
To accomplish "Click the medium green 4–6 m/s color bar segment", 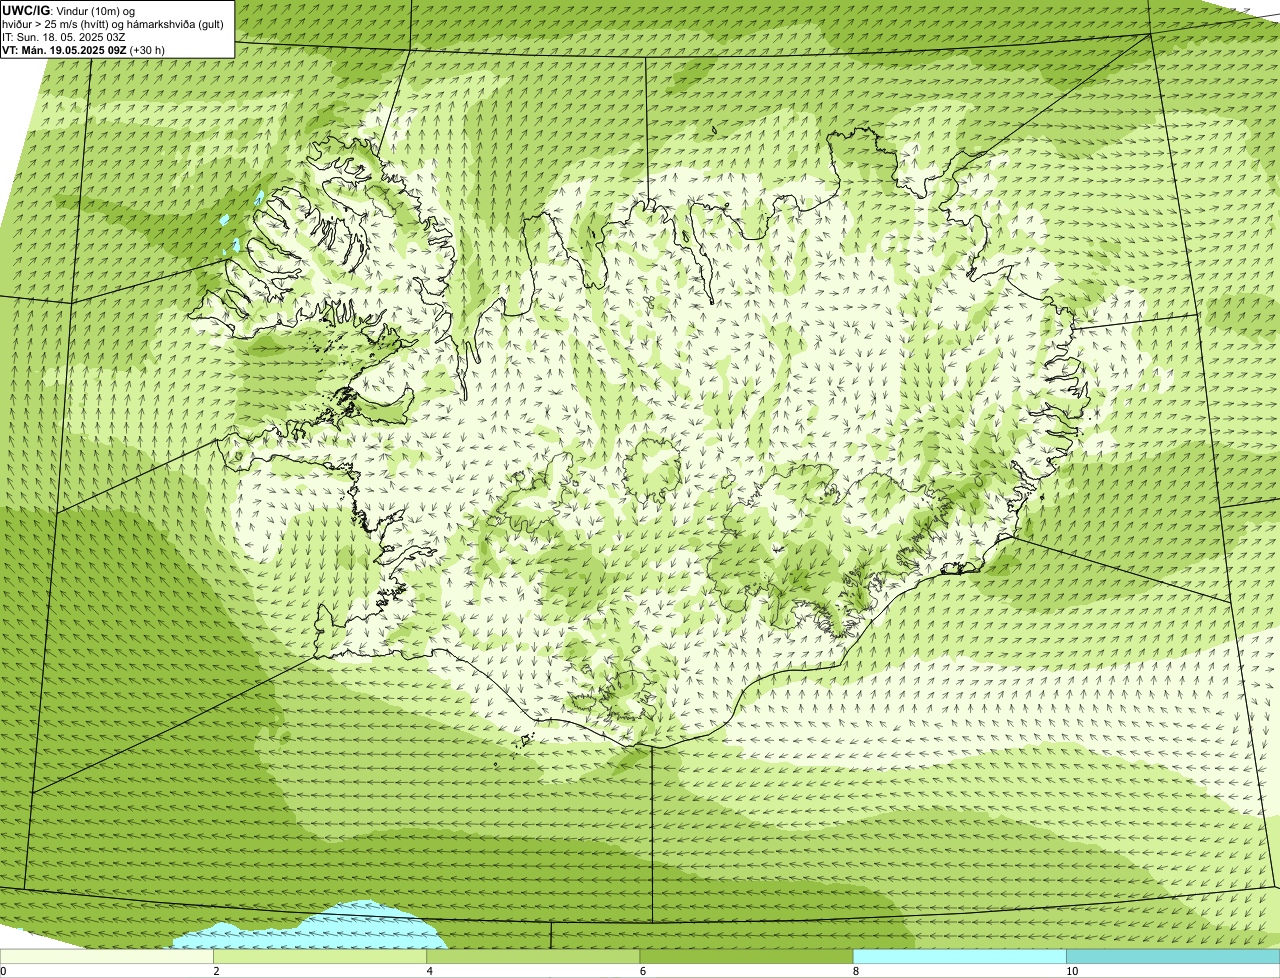I will coord(533,956).
